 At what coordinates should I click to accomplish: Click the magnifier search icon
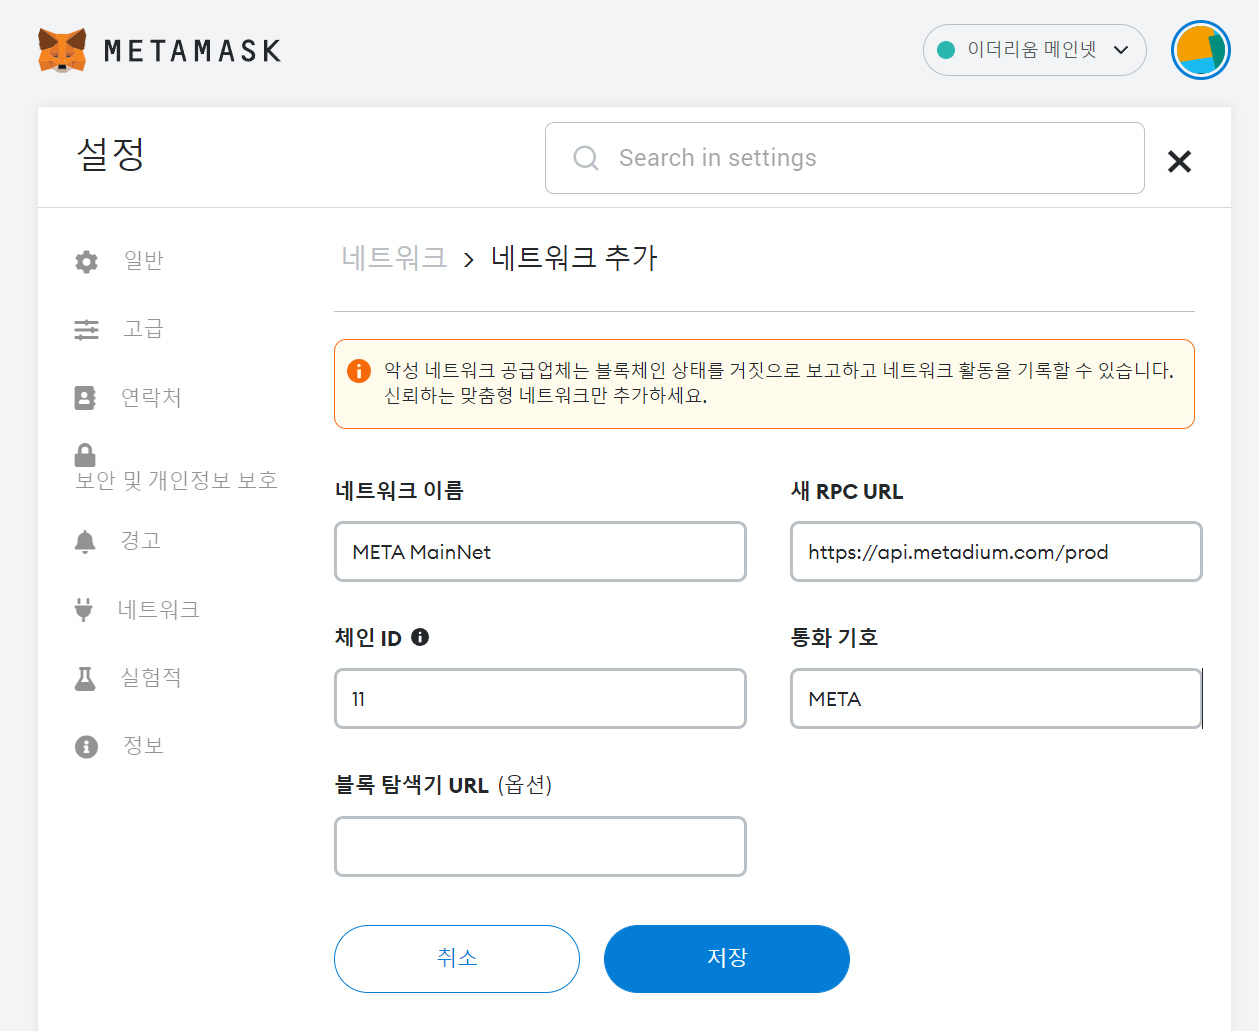click(x=586, y=158)
